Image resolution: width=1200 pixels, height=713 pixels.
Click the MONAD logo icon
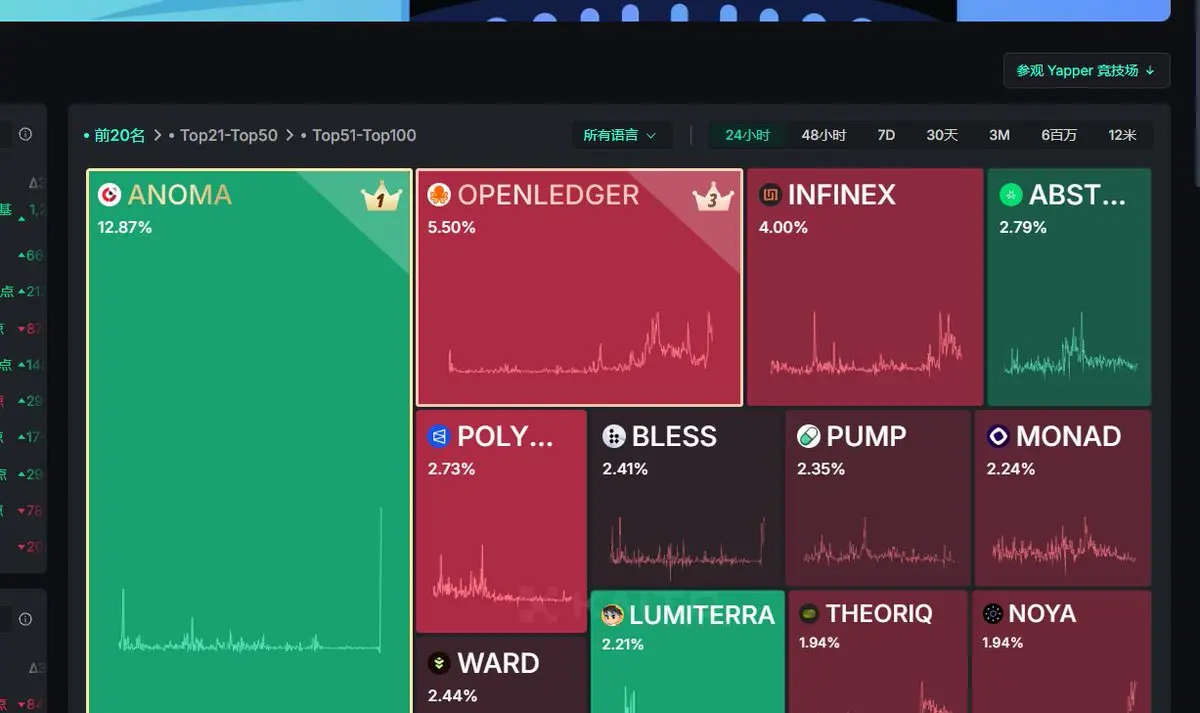click(x=998, y=436)
